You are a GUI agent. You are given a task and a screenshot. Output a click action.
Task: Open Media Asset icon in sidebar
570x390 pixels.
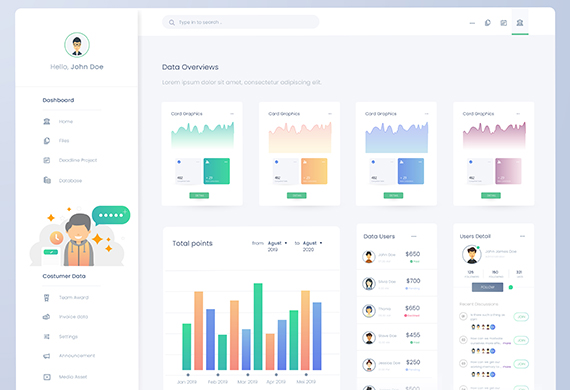pos(47,377)
